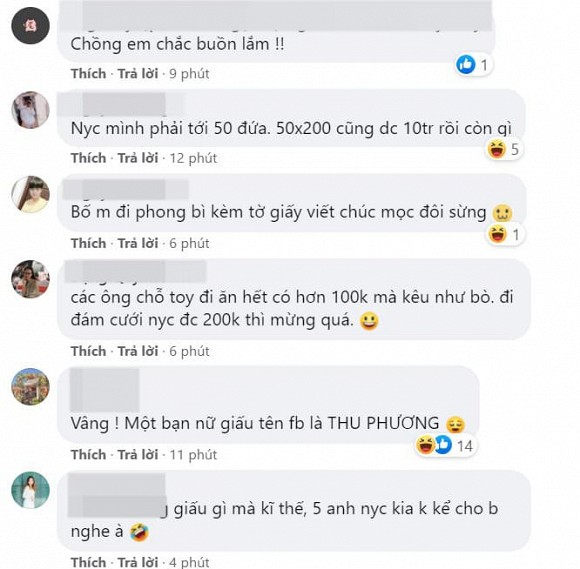Open the dark profile avatar of the first commenter

(30, 26)
